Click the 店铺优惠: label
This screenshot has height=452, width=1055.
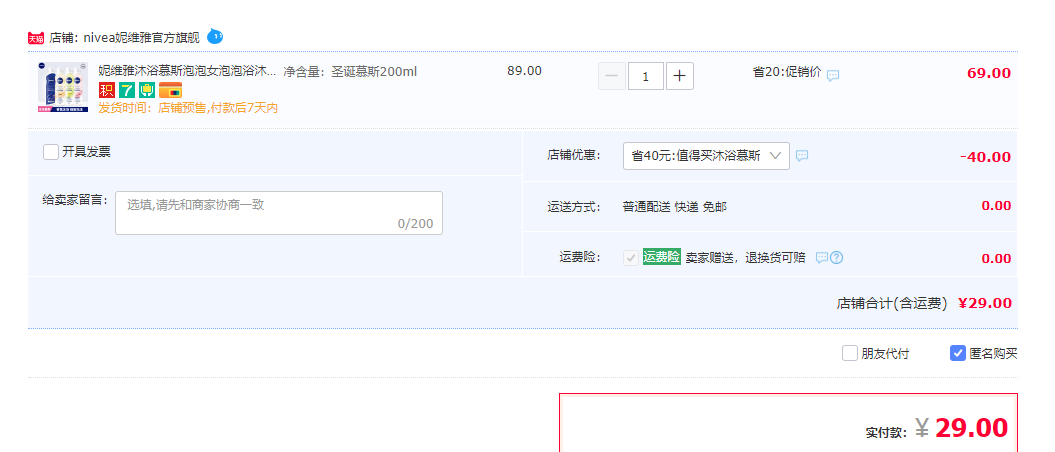point(573,155)
